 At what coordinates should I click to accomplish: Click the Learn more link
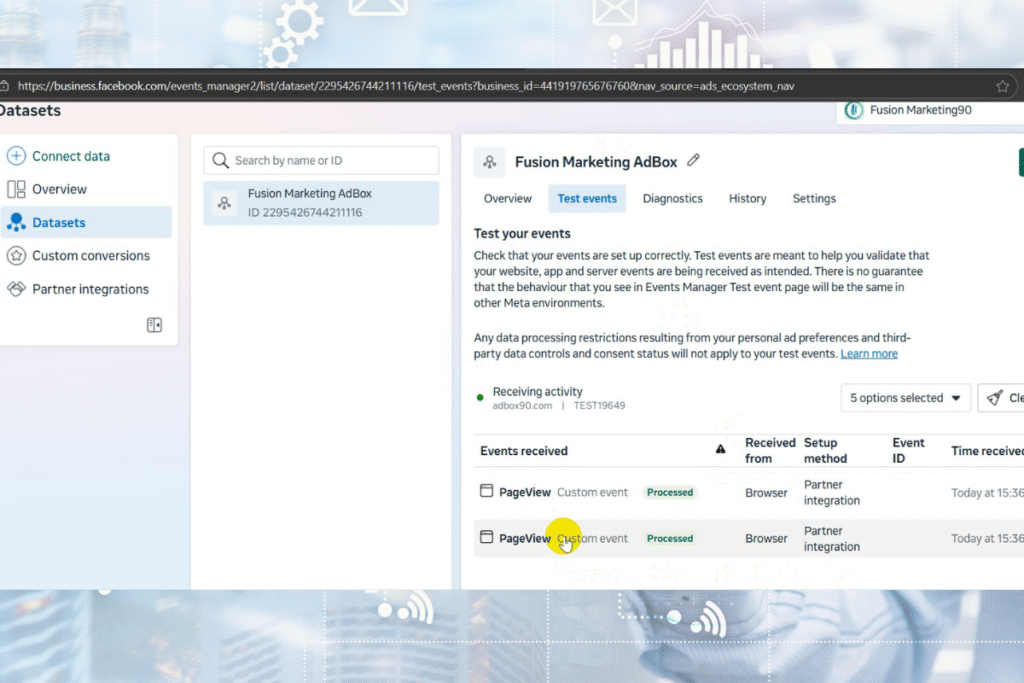pyautogui.click(x=869, y=353)
